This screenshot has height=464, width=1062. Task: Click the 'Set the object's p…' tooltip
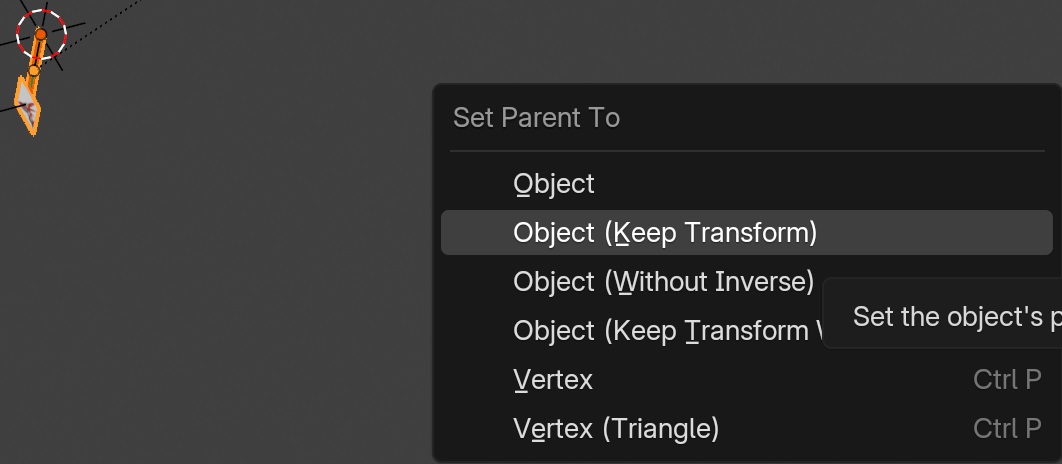[942, 316]
